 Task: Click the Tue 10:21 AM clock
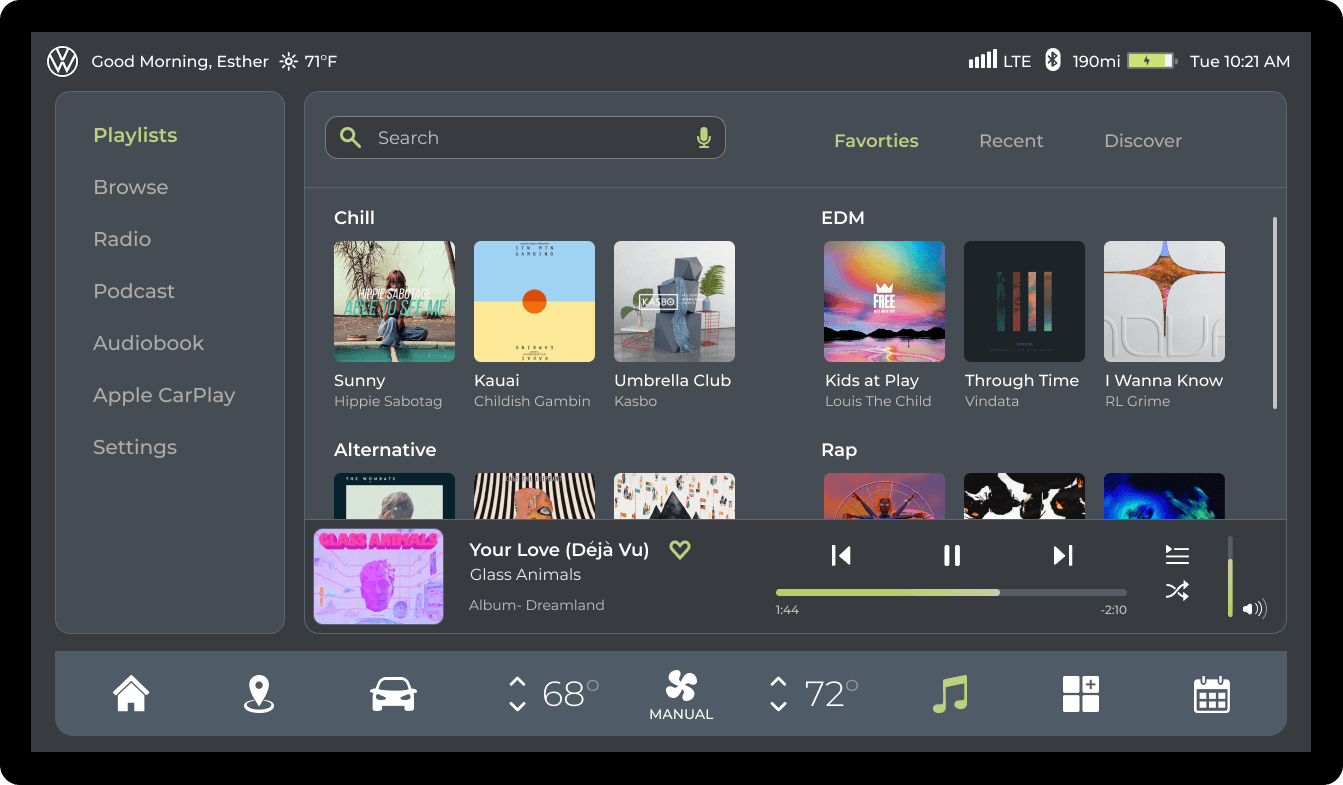(x=1240, y=61)
